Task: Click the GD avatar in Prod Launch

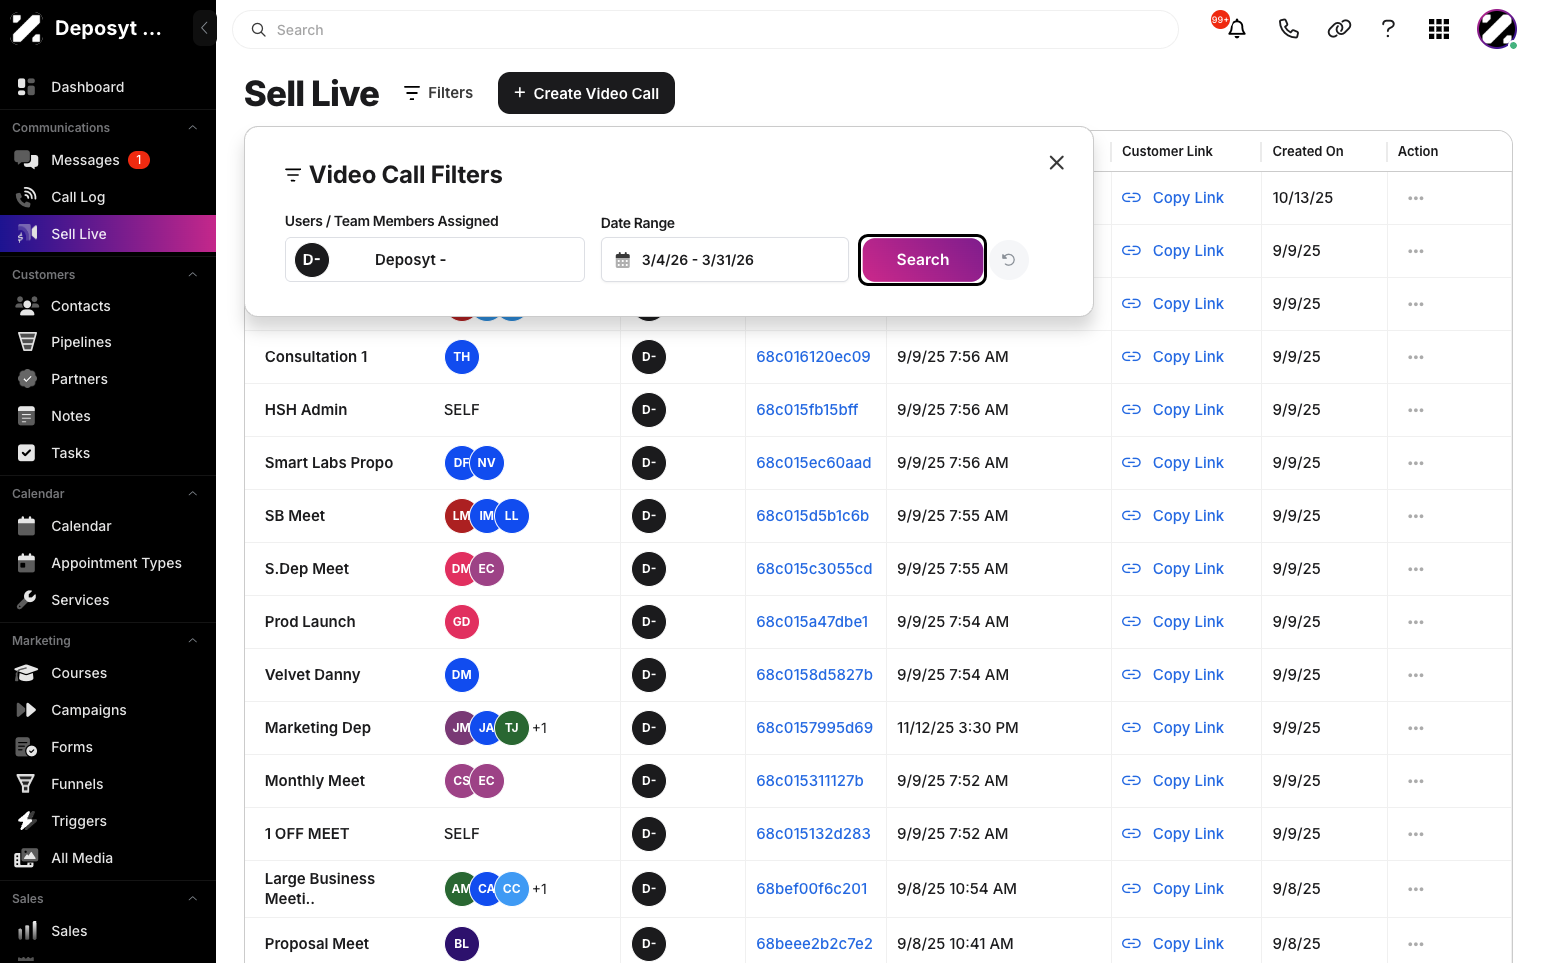Action: click(461, 622)
